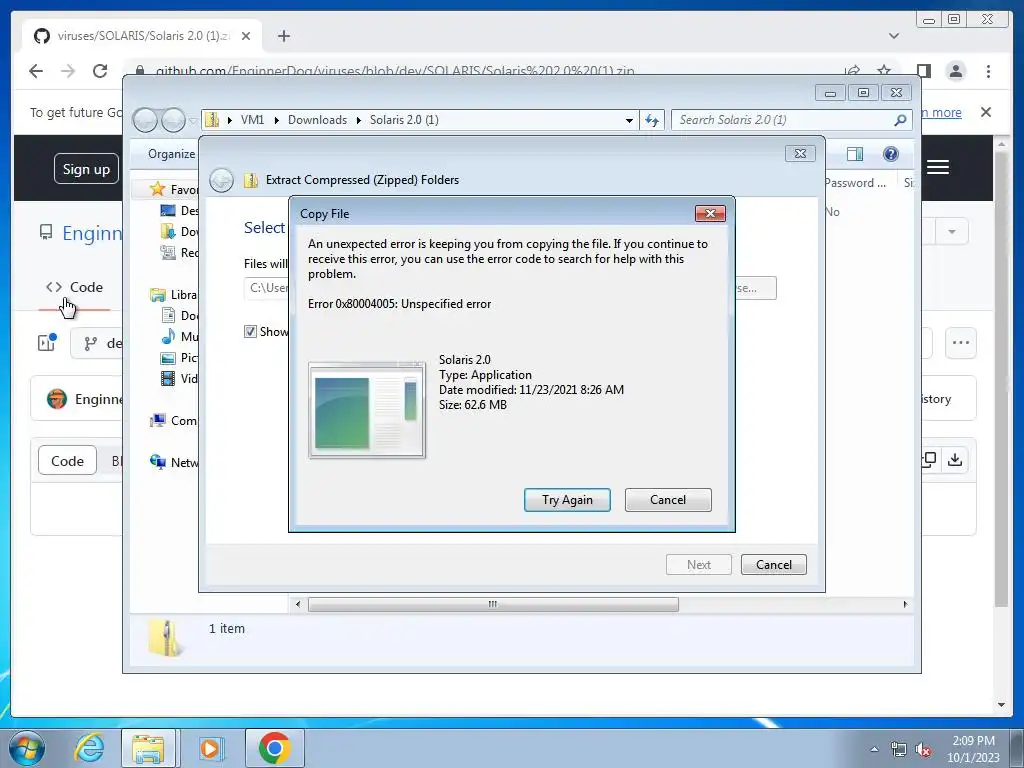This screenshot has width=1024, height=768.
Task: Close the Copy File dialog with red X
Action: click(x=710, y=214)
